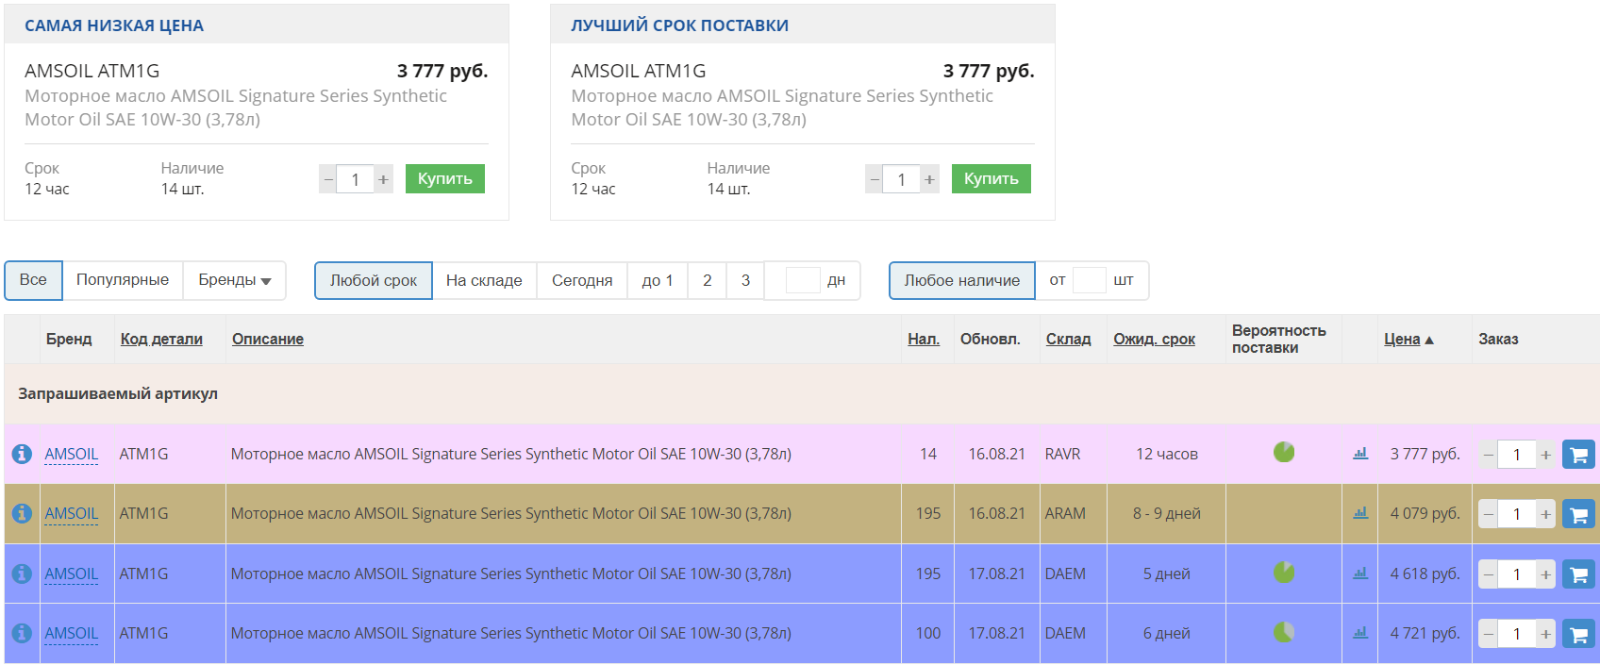Open AMSOIL brand link in 6 дней row

(71, 633)
